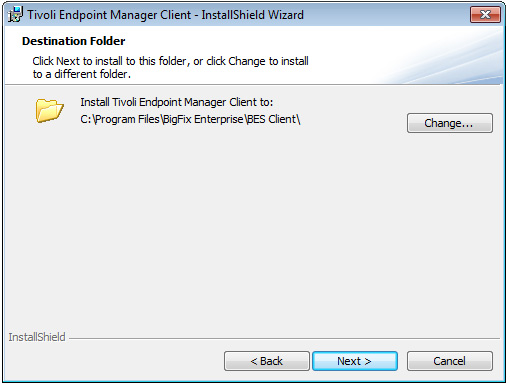
Task: Select the C:\Program Files install path text
Action: point(190,119)
